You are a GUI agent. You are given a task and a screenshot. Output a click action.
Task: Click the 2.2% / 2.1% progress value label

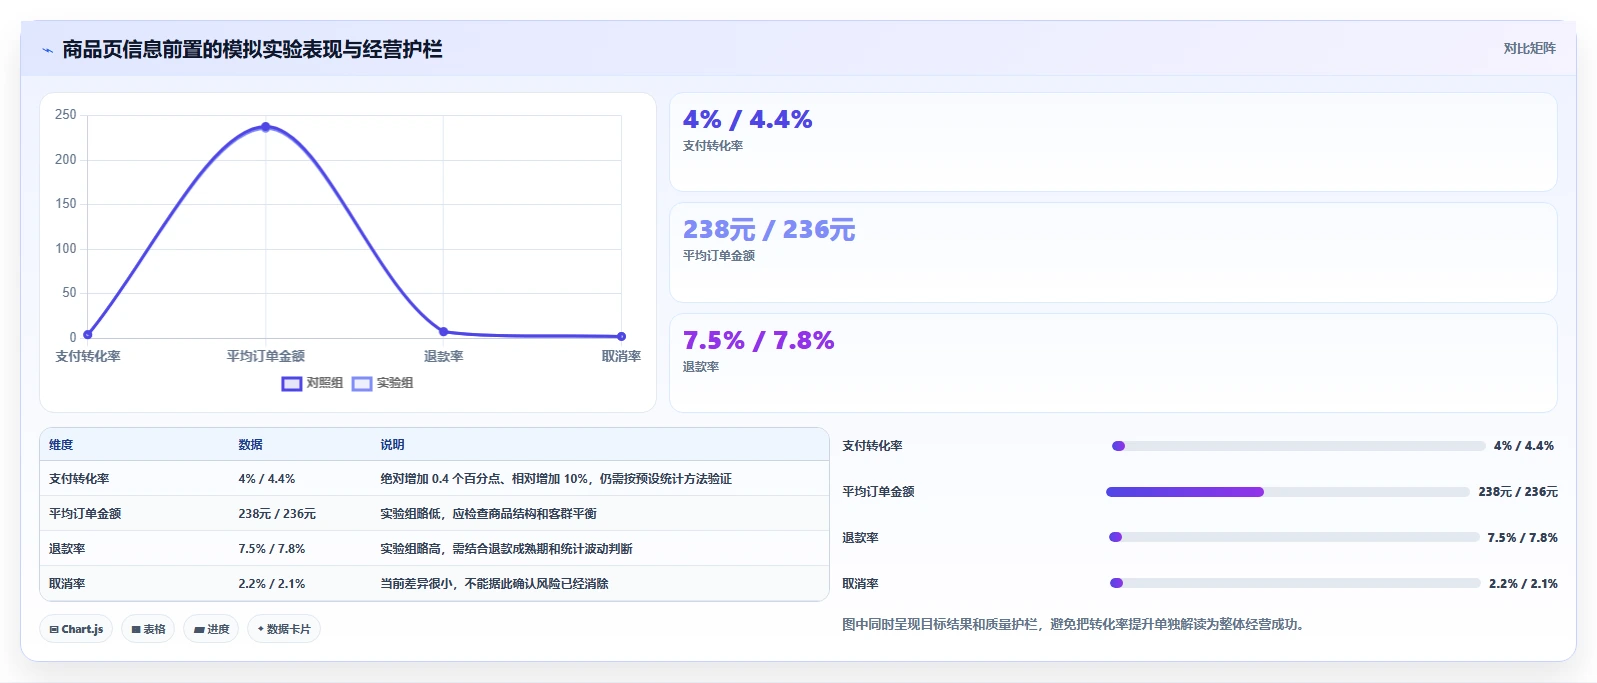[x=1523, y=584]
